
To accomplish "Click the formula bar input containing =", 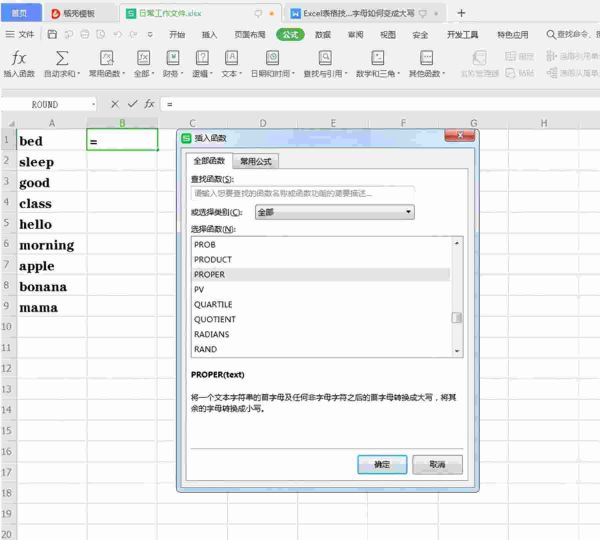I will tap(379, 104).
